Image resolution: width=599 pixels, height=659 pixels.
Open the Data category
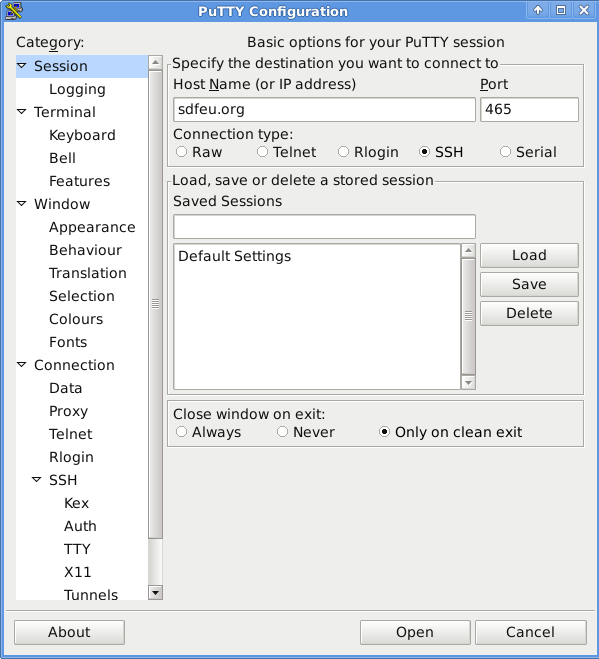coord(65,388)
